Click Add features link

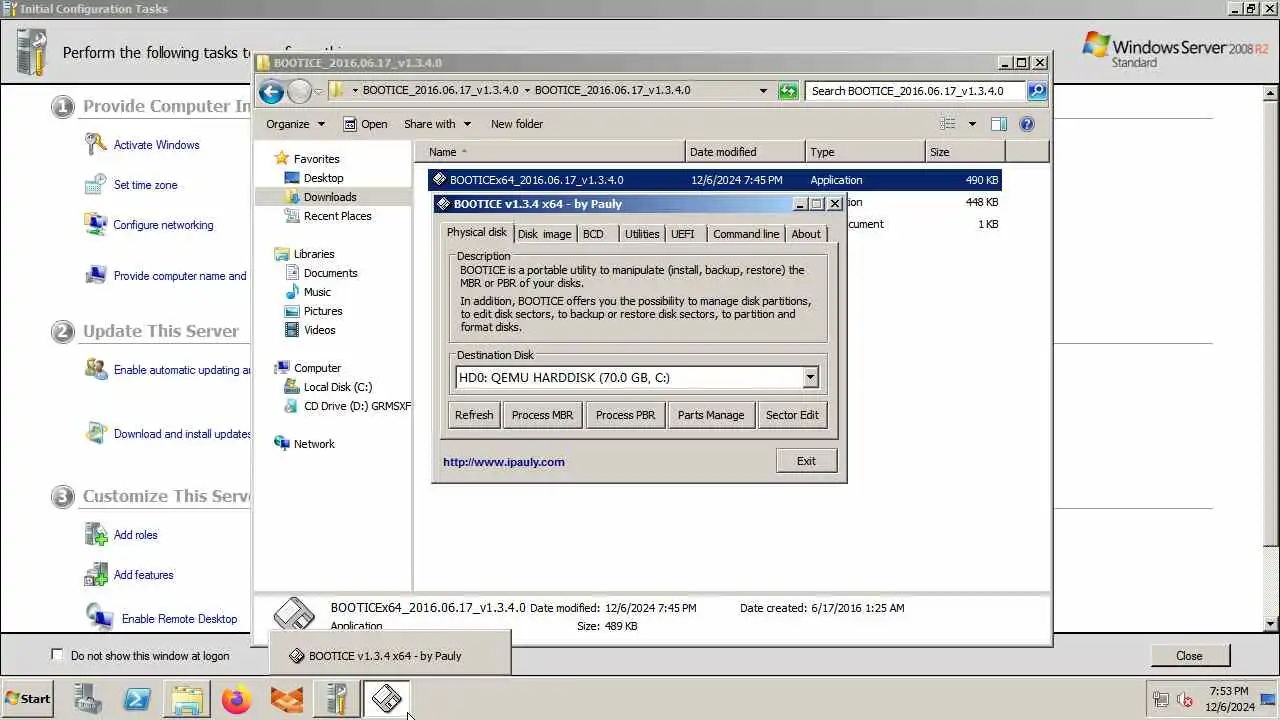coord(143,575)
